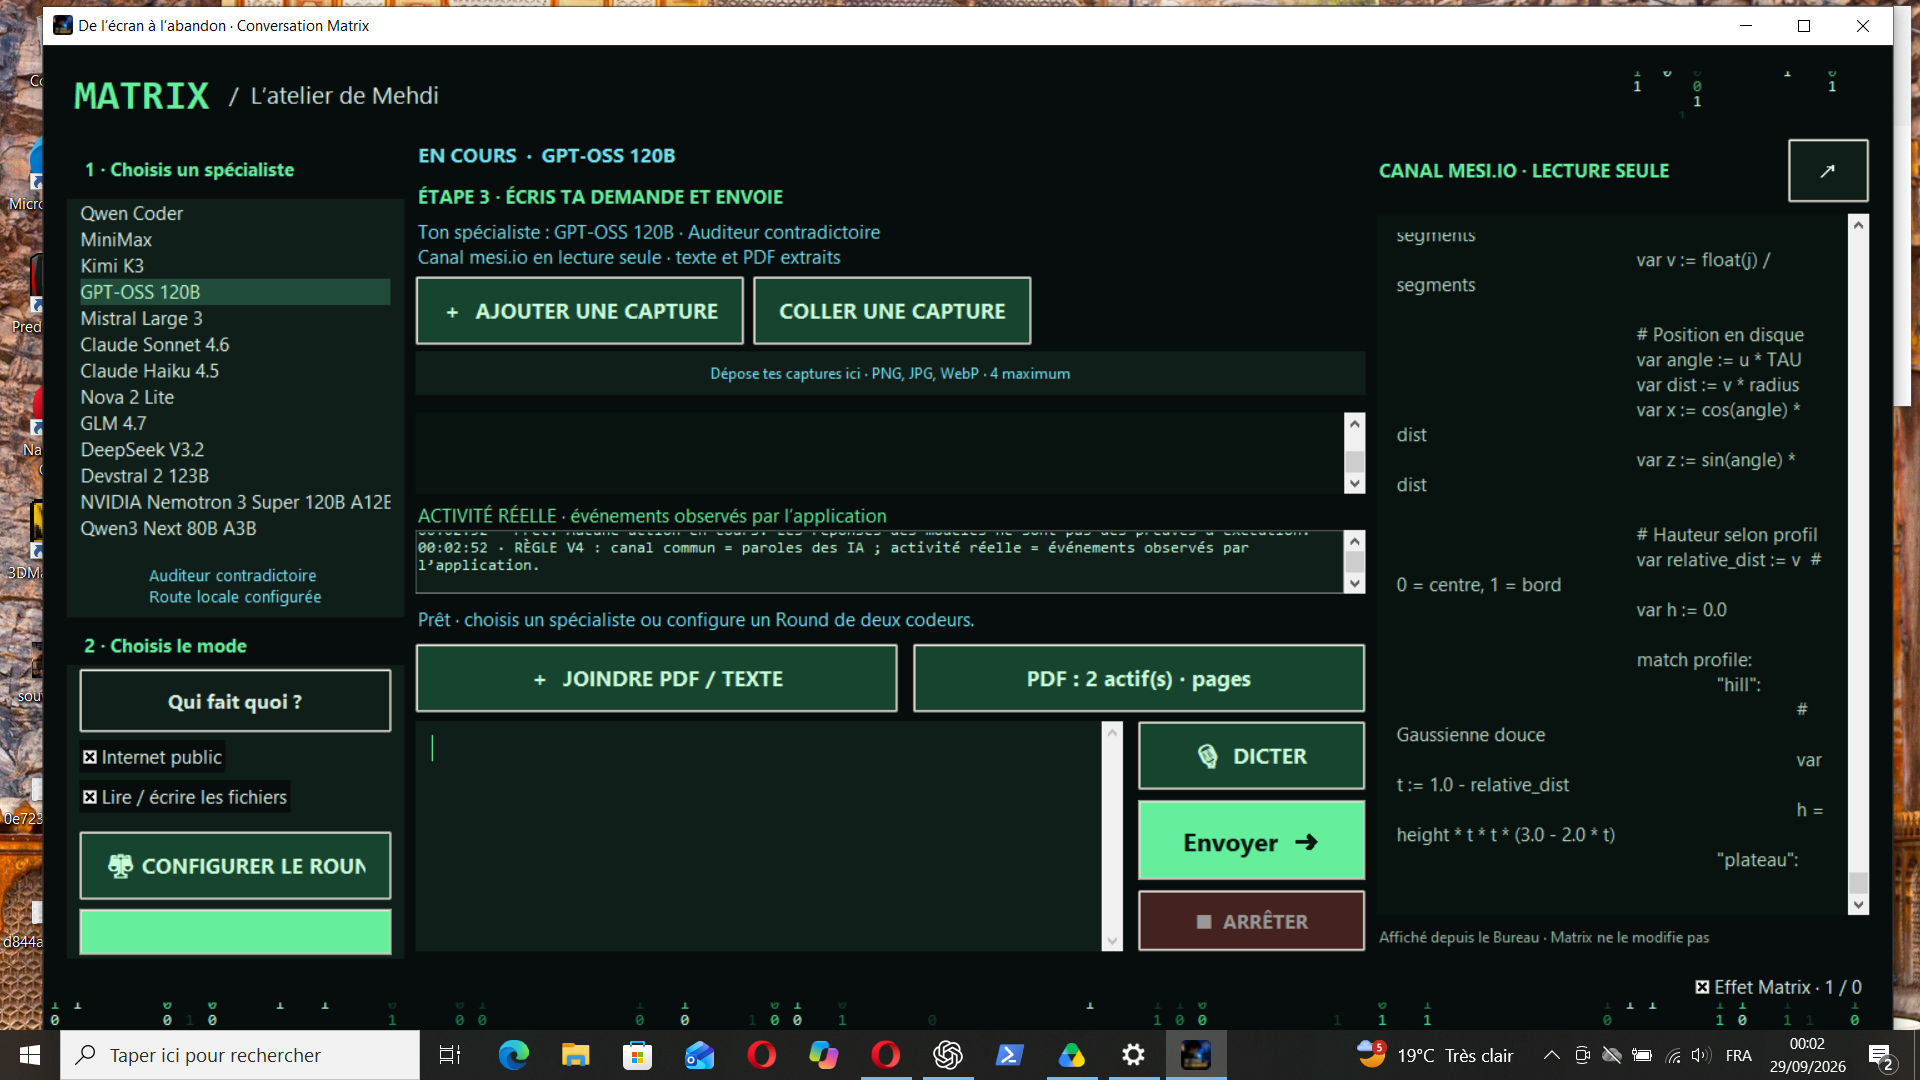
Task: Attach a file via JOINDRE PDF / TEXTE
Action: pos(657,679)
